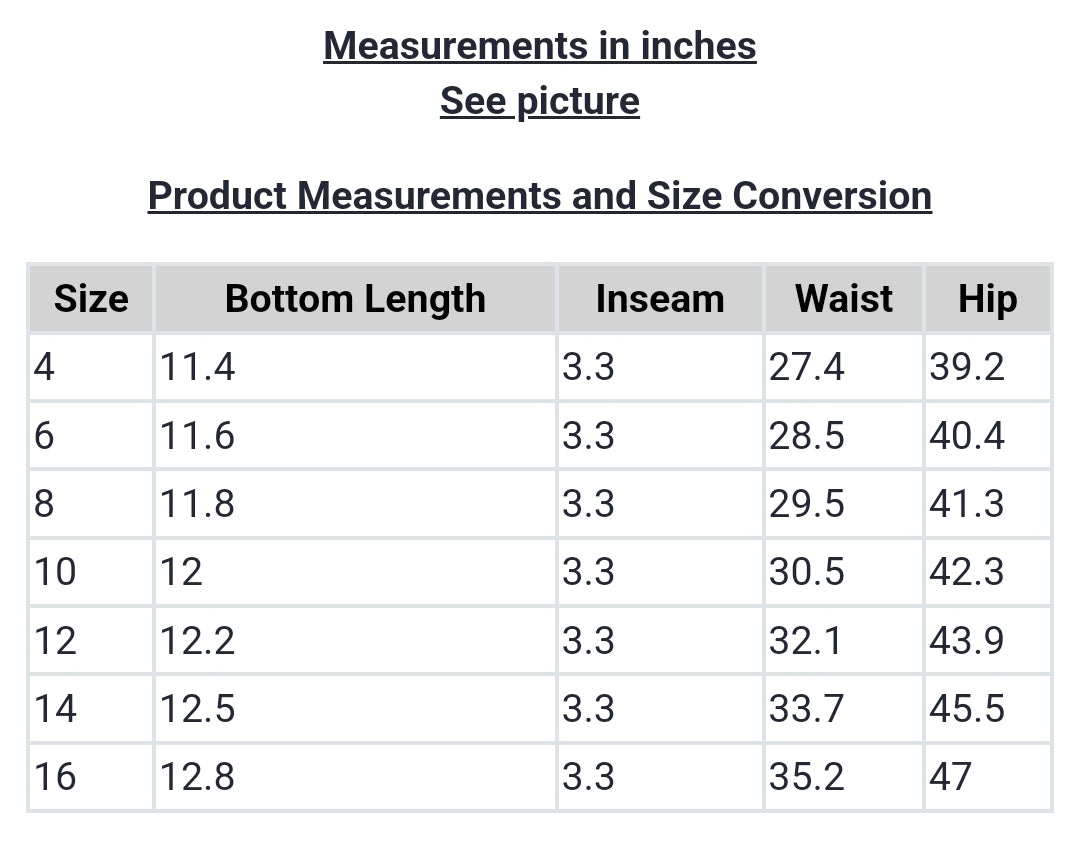This screenshot has width=1080, height=856.
Task: Select the Size column header
Action: tap(91, 299)
